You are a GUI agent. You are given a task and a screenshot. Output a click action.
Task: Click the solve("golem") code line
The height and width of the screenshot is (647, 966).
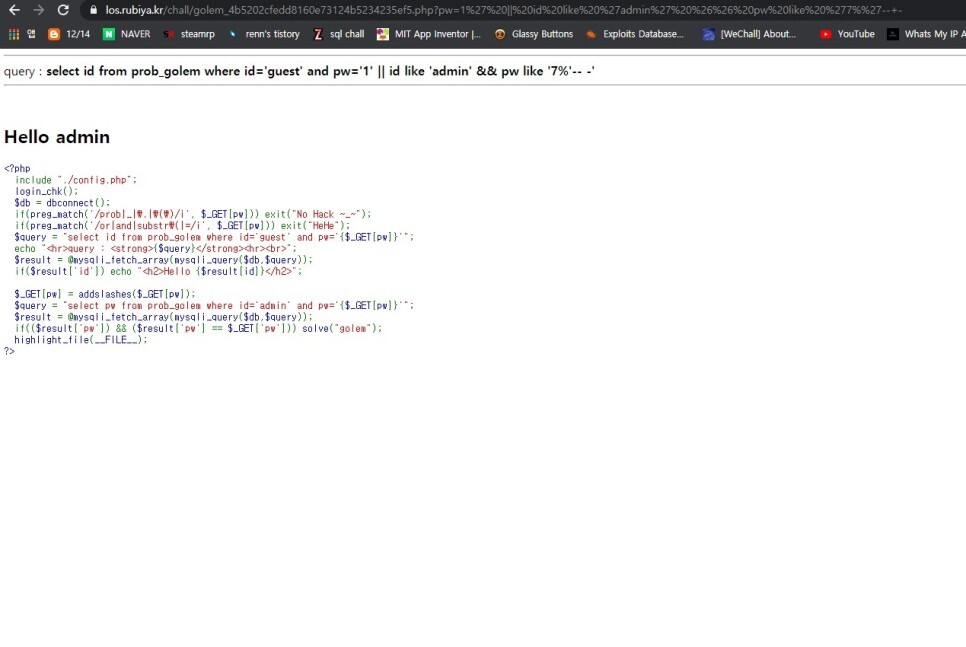pos(198,328)
